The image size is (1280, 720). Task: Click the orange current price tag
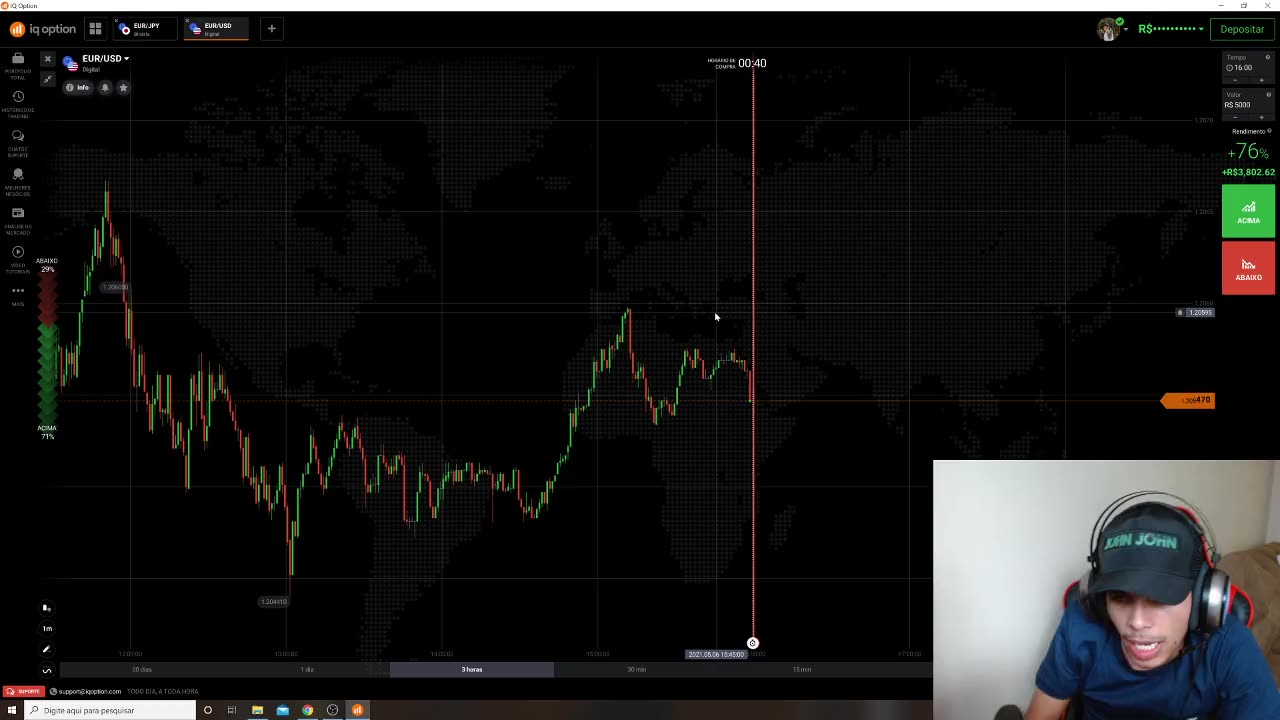coord(1188,401)
